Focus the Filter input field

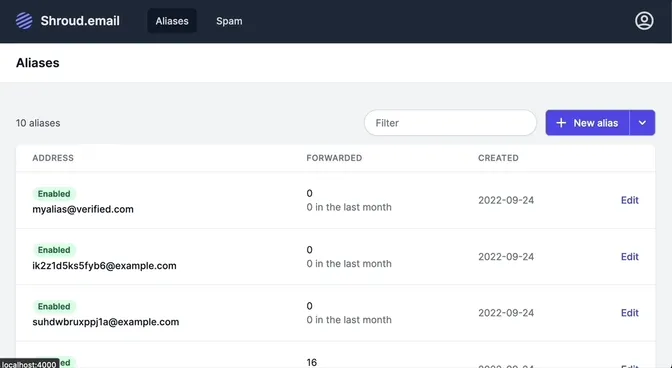click(450, 123)
